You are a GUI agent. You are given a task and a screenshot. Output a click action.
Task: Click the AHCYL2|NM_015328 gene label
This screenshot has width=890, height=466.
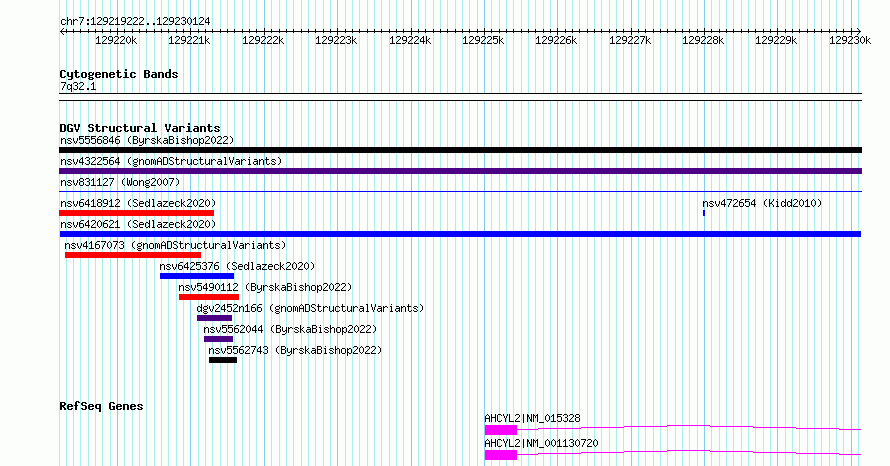pos(532,418)
